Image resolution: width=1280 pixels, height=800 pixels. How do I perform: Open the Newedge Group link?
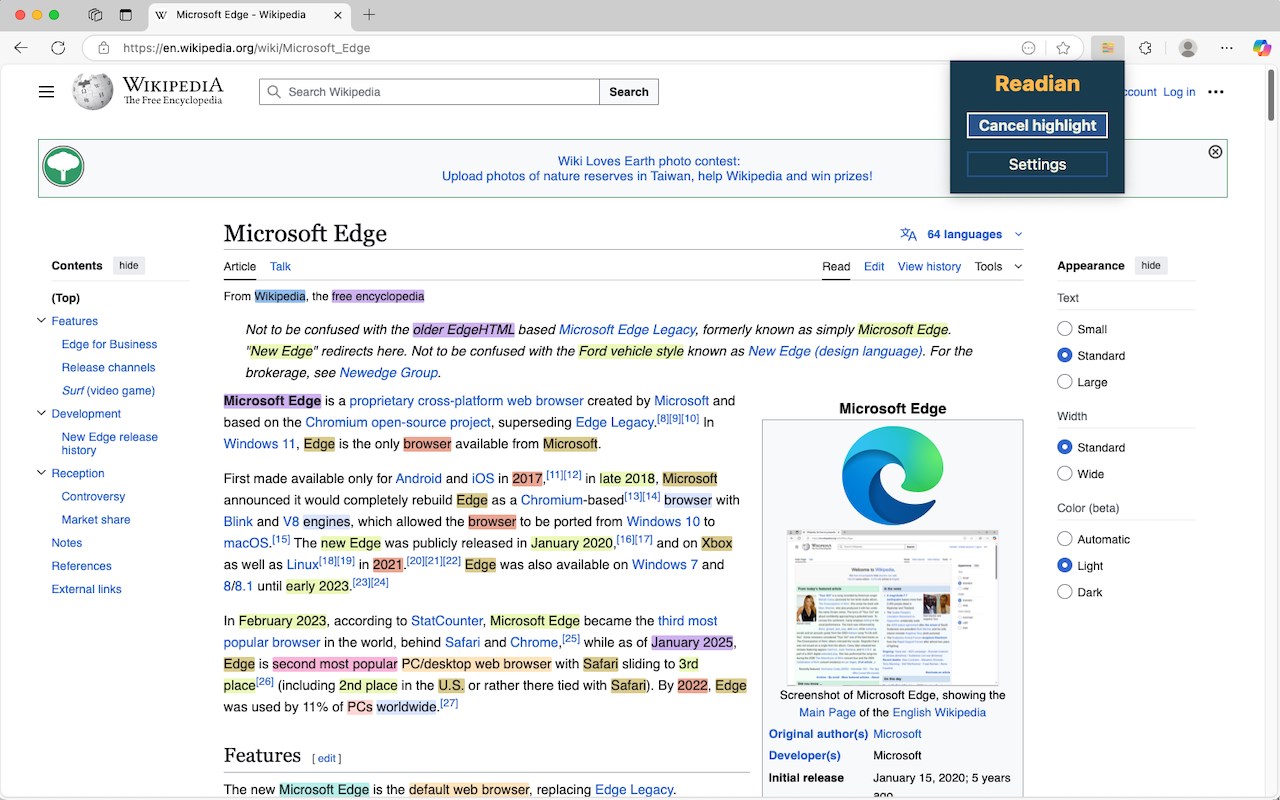point(388,373)
